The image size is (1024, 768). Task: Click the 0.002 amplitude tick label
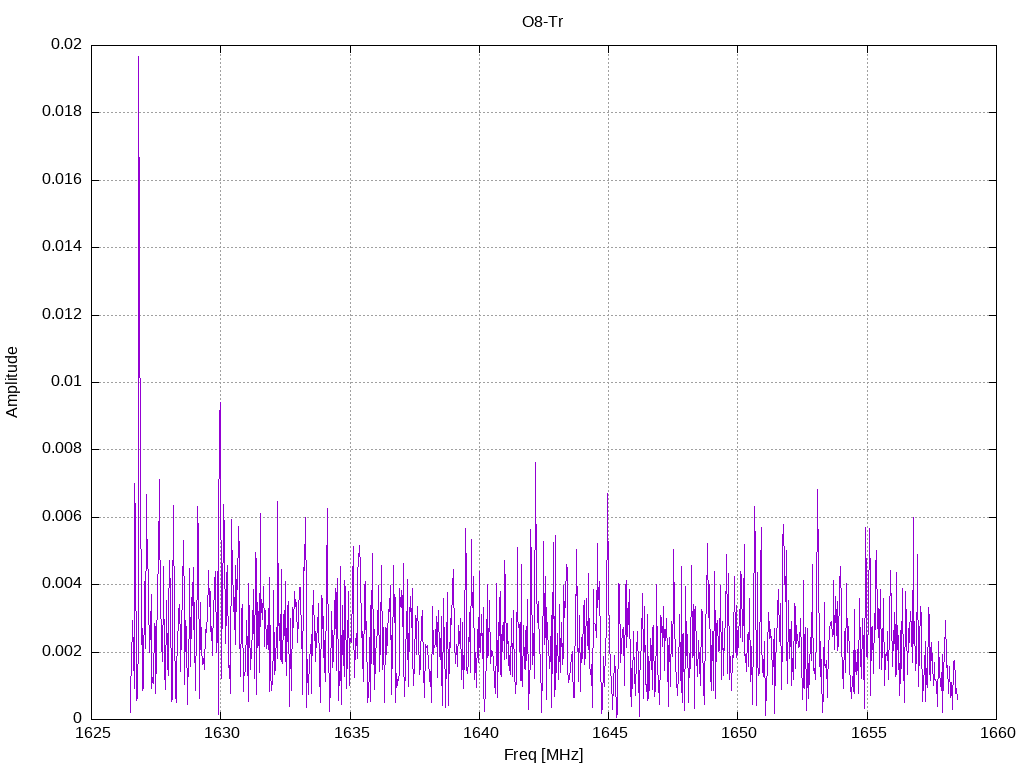point(62,652)
